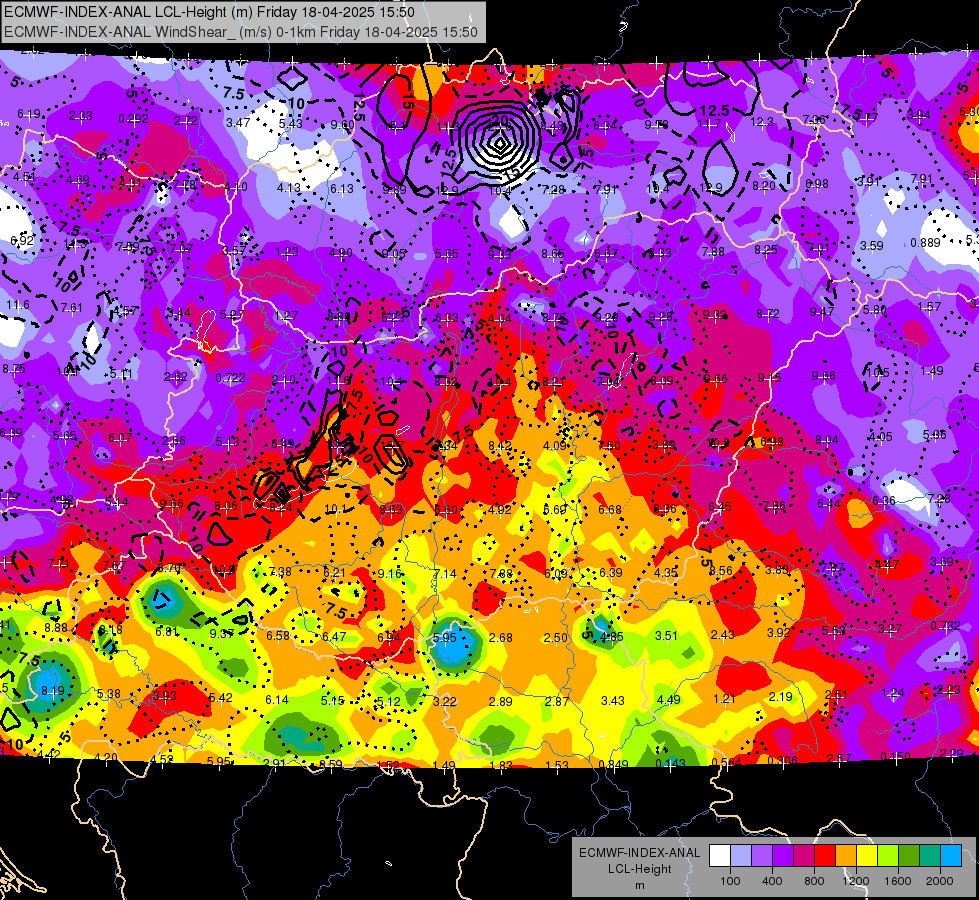979x900 pixels.
Task: Click the wind shear value 8.19
Action: click(52, 691)
